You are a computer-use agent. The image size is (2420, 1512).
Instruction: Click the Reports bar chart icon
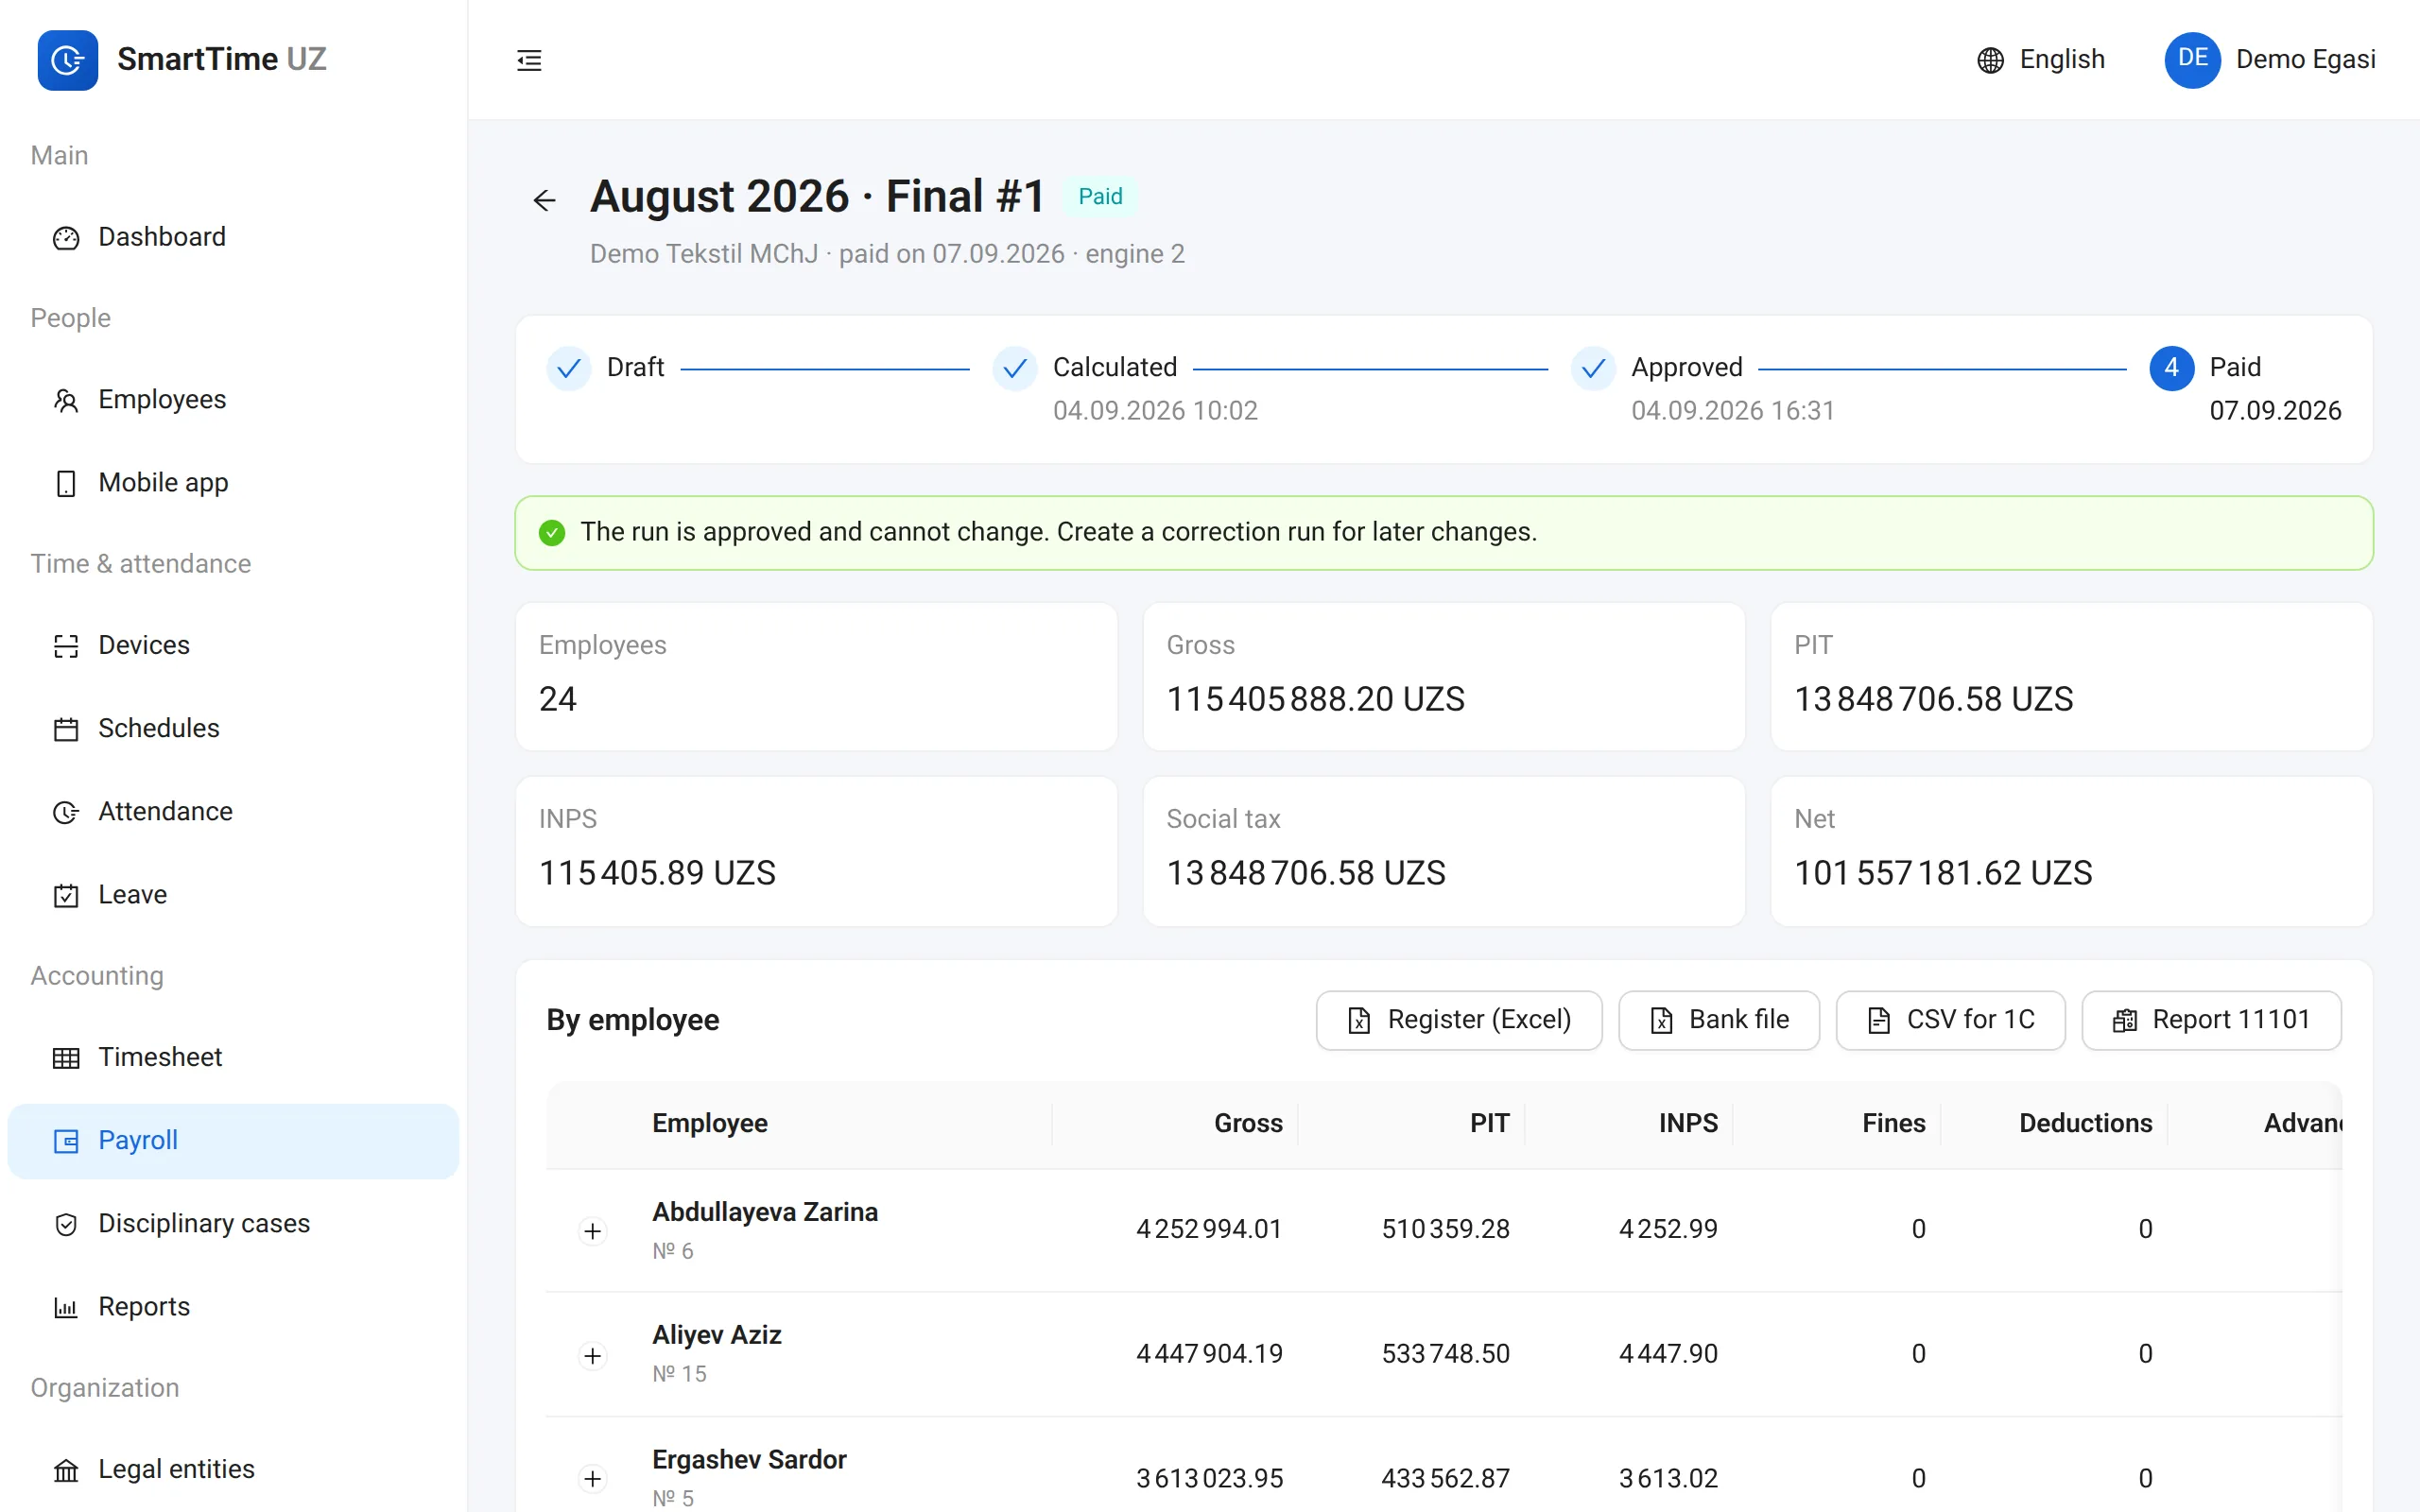point(66,1307)
